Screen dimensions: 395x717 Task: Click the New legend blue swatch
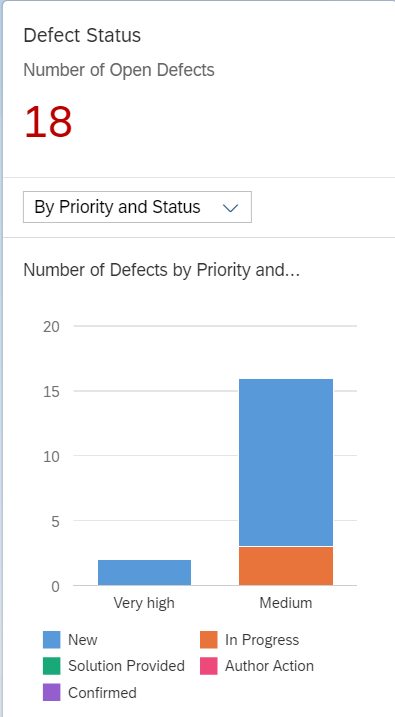(52, 640)
